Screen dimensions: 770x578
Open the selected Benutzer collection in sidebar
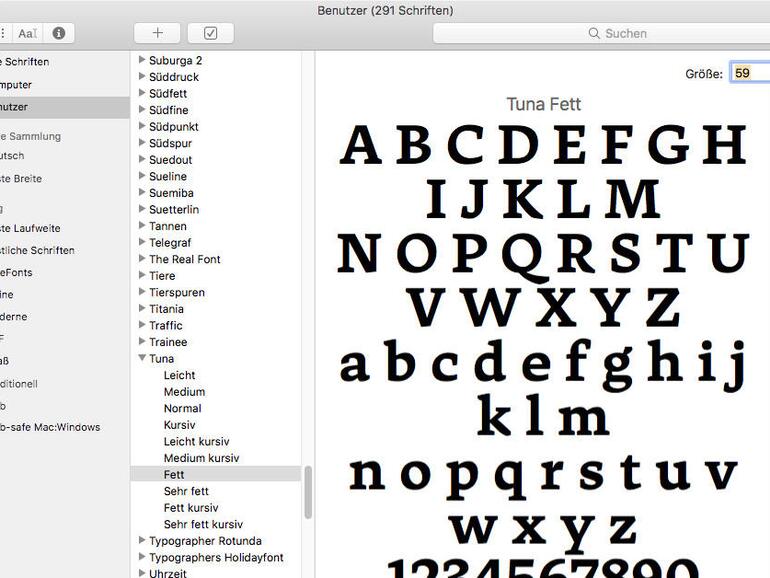click(x=65, y=107)
